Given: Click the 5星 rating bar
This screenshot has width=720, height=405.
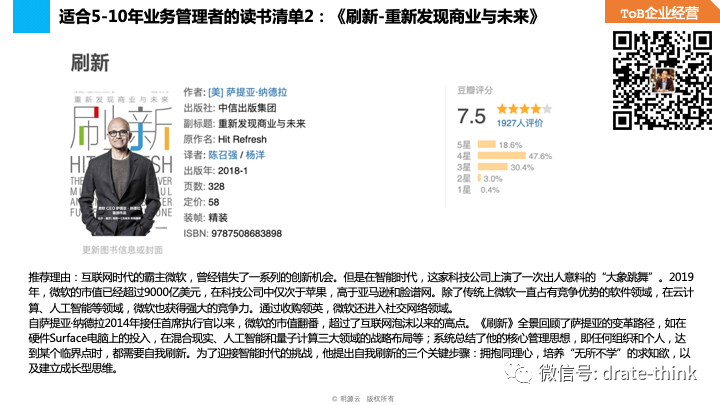Looking at the screenshot, I should (x=487, y=145).
